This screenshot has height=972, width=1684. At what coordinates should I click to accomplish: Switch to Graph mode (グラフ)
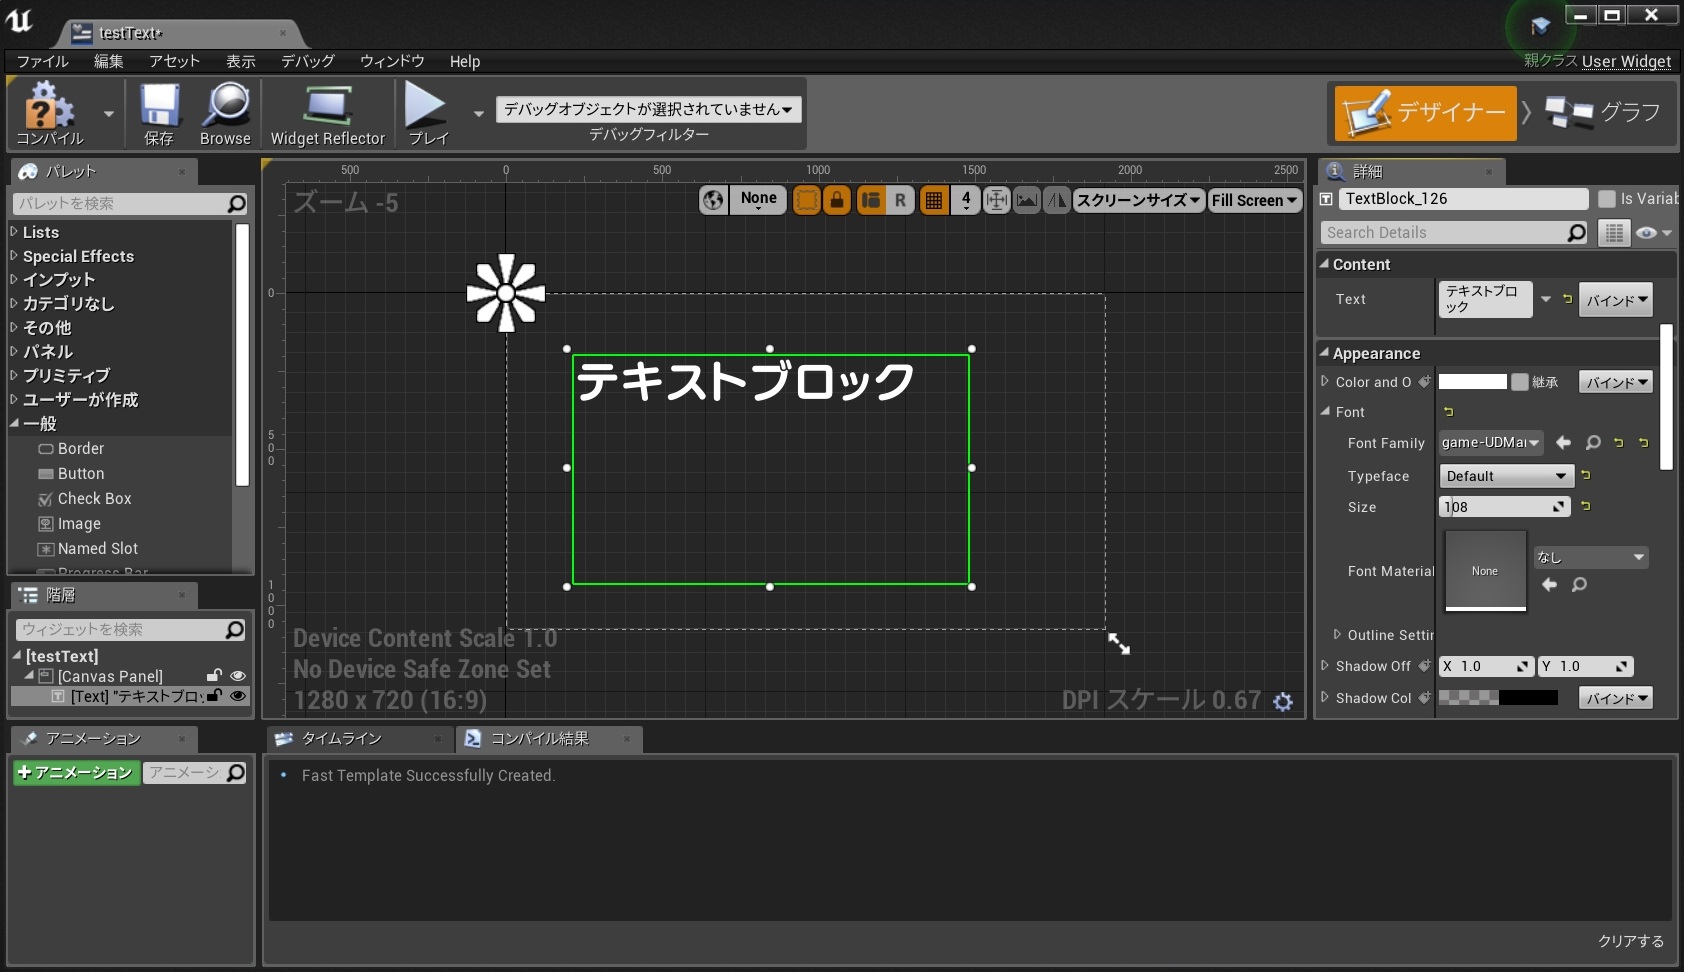pyautogui.click(x=1604, y=112)
